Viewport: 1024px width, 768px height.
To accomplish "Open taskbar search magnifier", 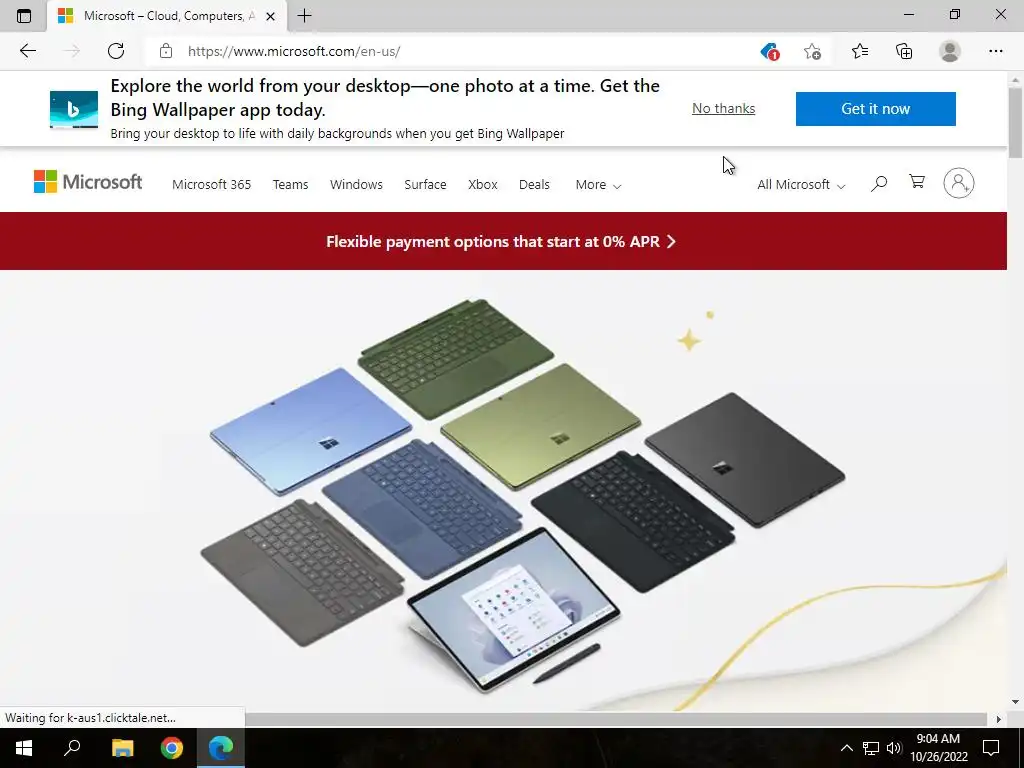I will pyautogui.click(x=72, y=748).
